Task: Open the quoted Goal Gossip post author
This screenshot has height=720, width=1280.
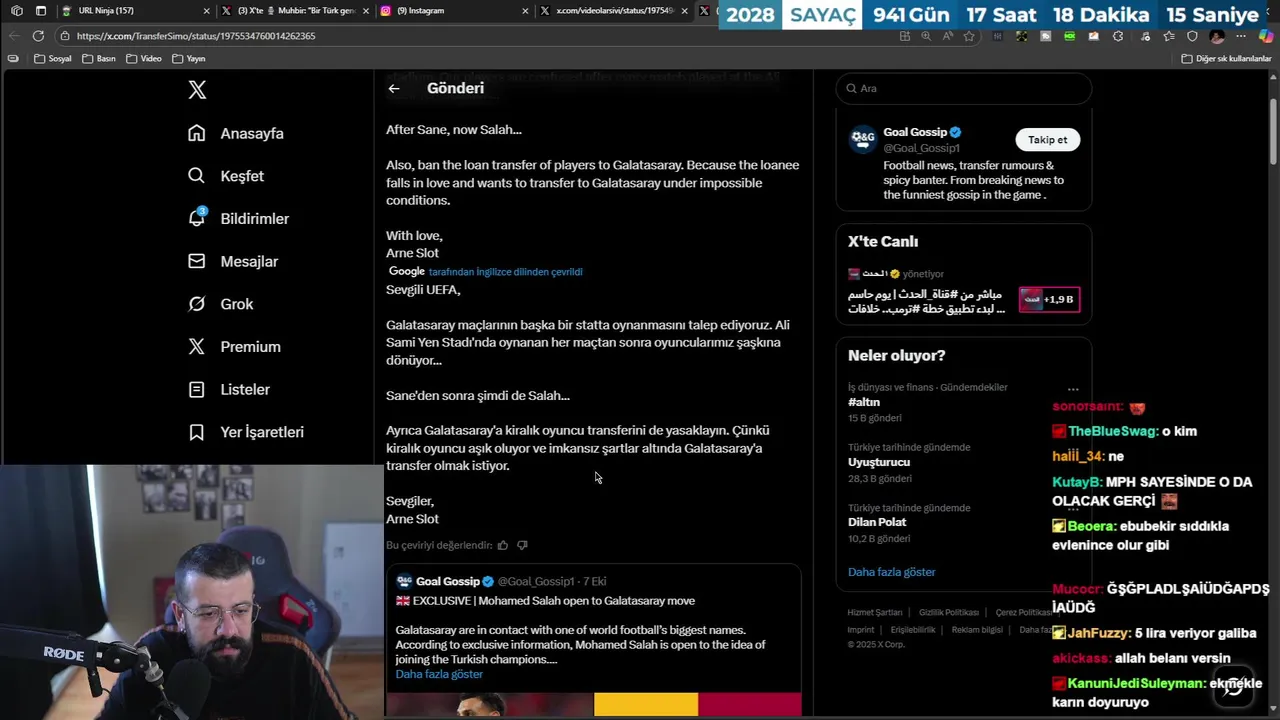Action: (x=448, y=581)
